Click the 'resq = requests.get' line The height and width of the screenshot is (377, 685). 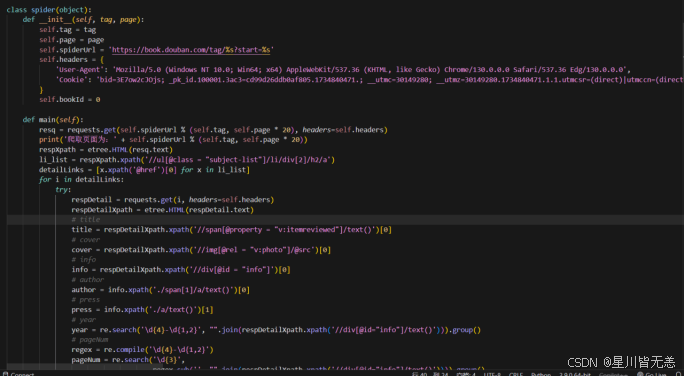213,130
